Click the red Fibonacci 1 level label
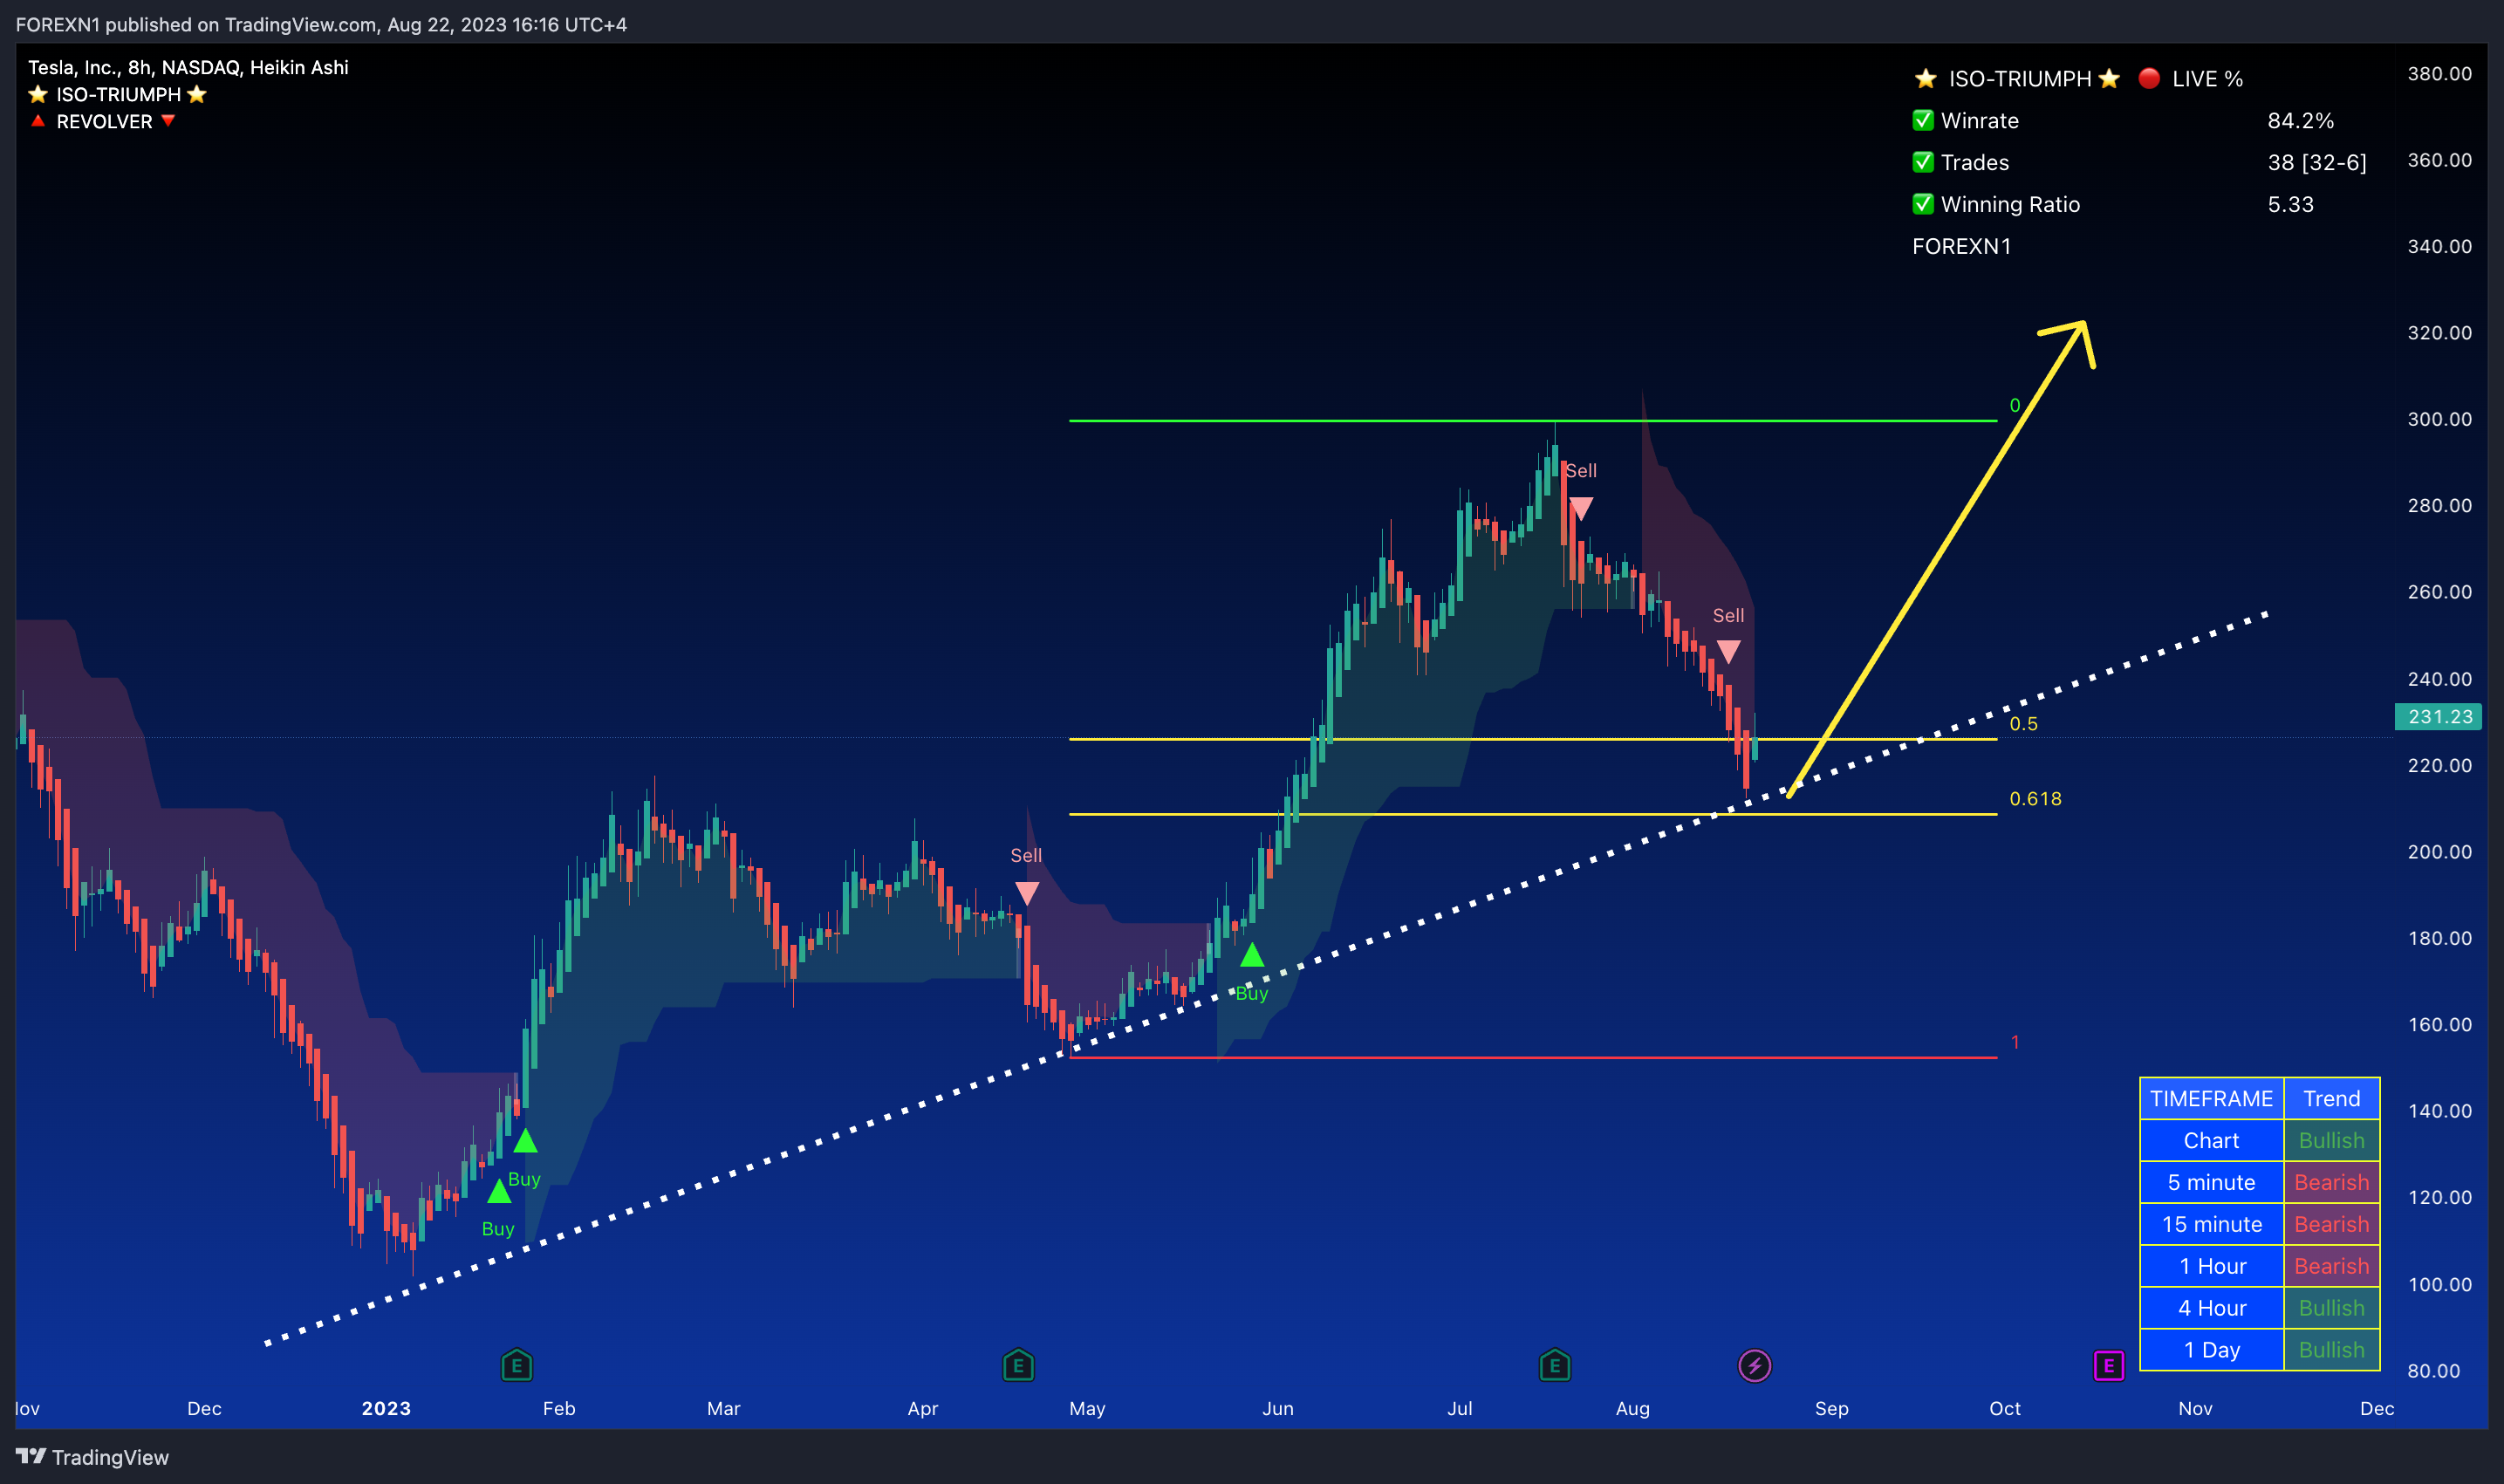Viewport: 2504px width, 1484px height. [2015, 1042]
